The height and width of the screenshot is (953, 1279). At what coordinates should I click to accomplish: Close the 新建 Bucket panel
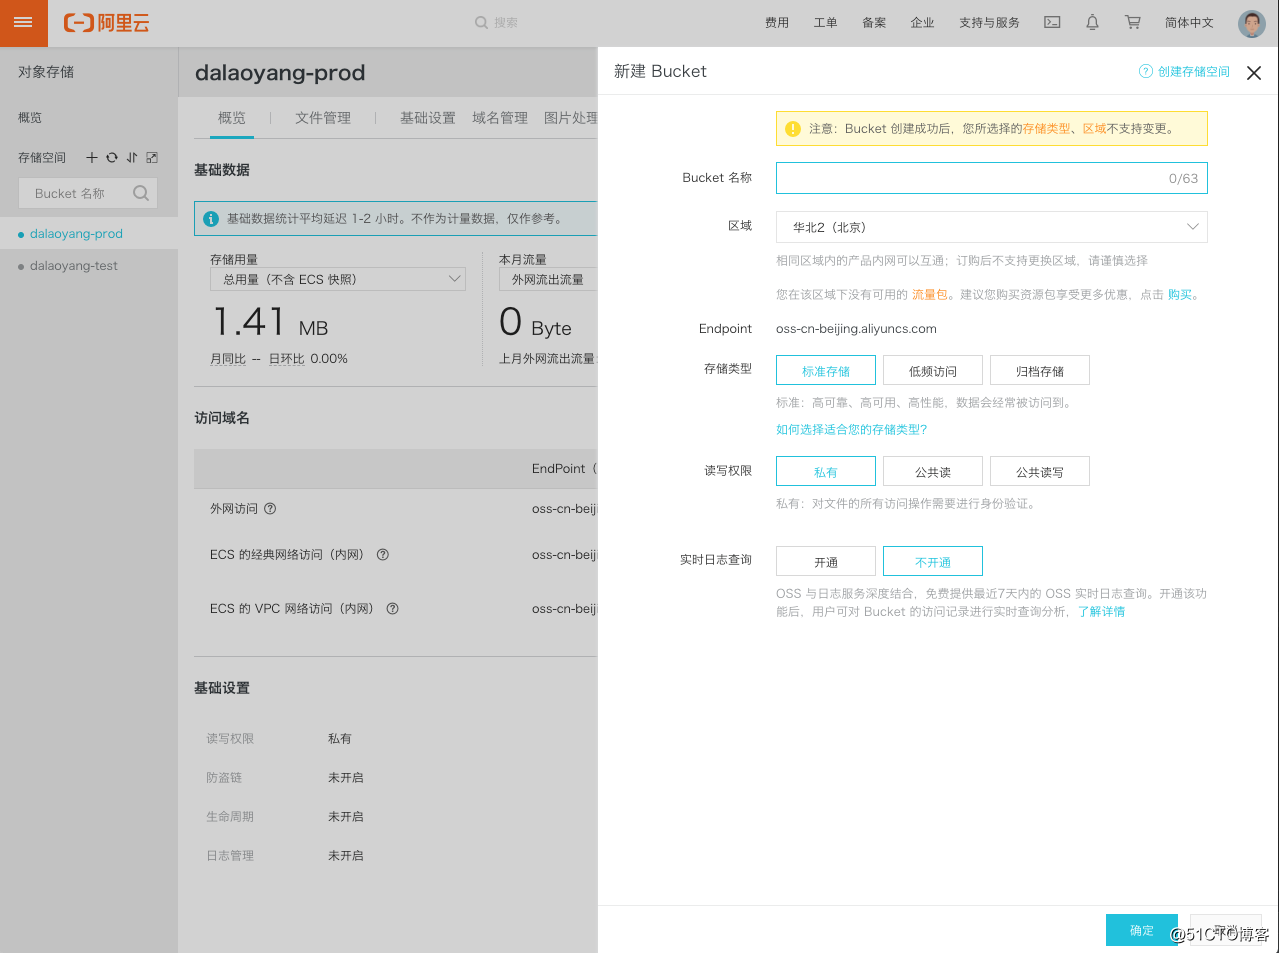pyautogui.click(x=1254, y=72)
